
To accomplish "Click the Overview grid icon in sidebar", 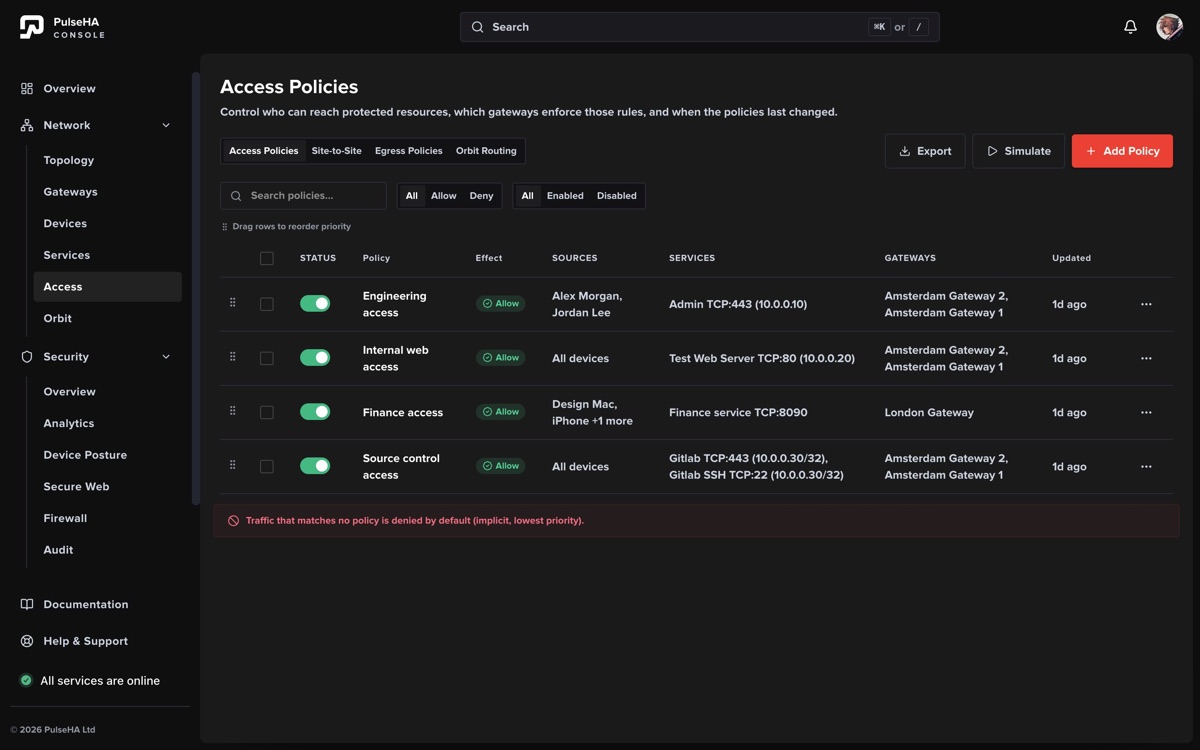I will tap(27, 89).
